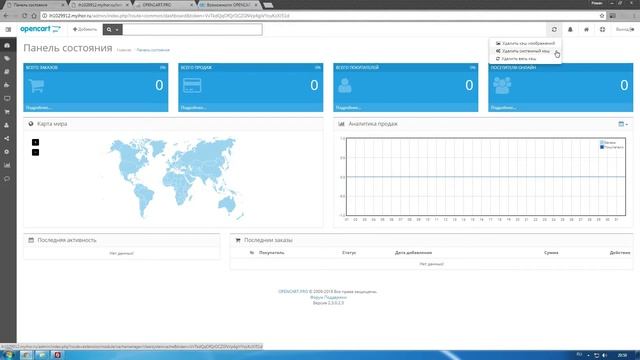This screenshot has width=640, height=360.
Task: Open the Customers person icon in the sidebar
Action: [7, 125]
